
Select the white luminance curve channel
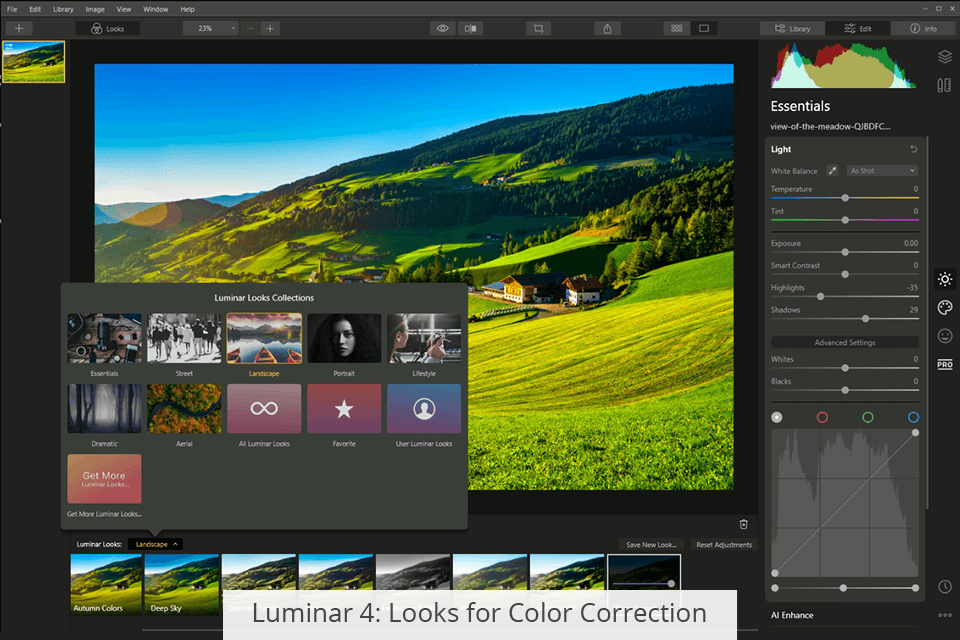(776, 417)
